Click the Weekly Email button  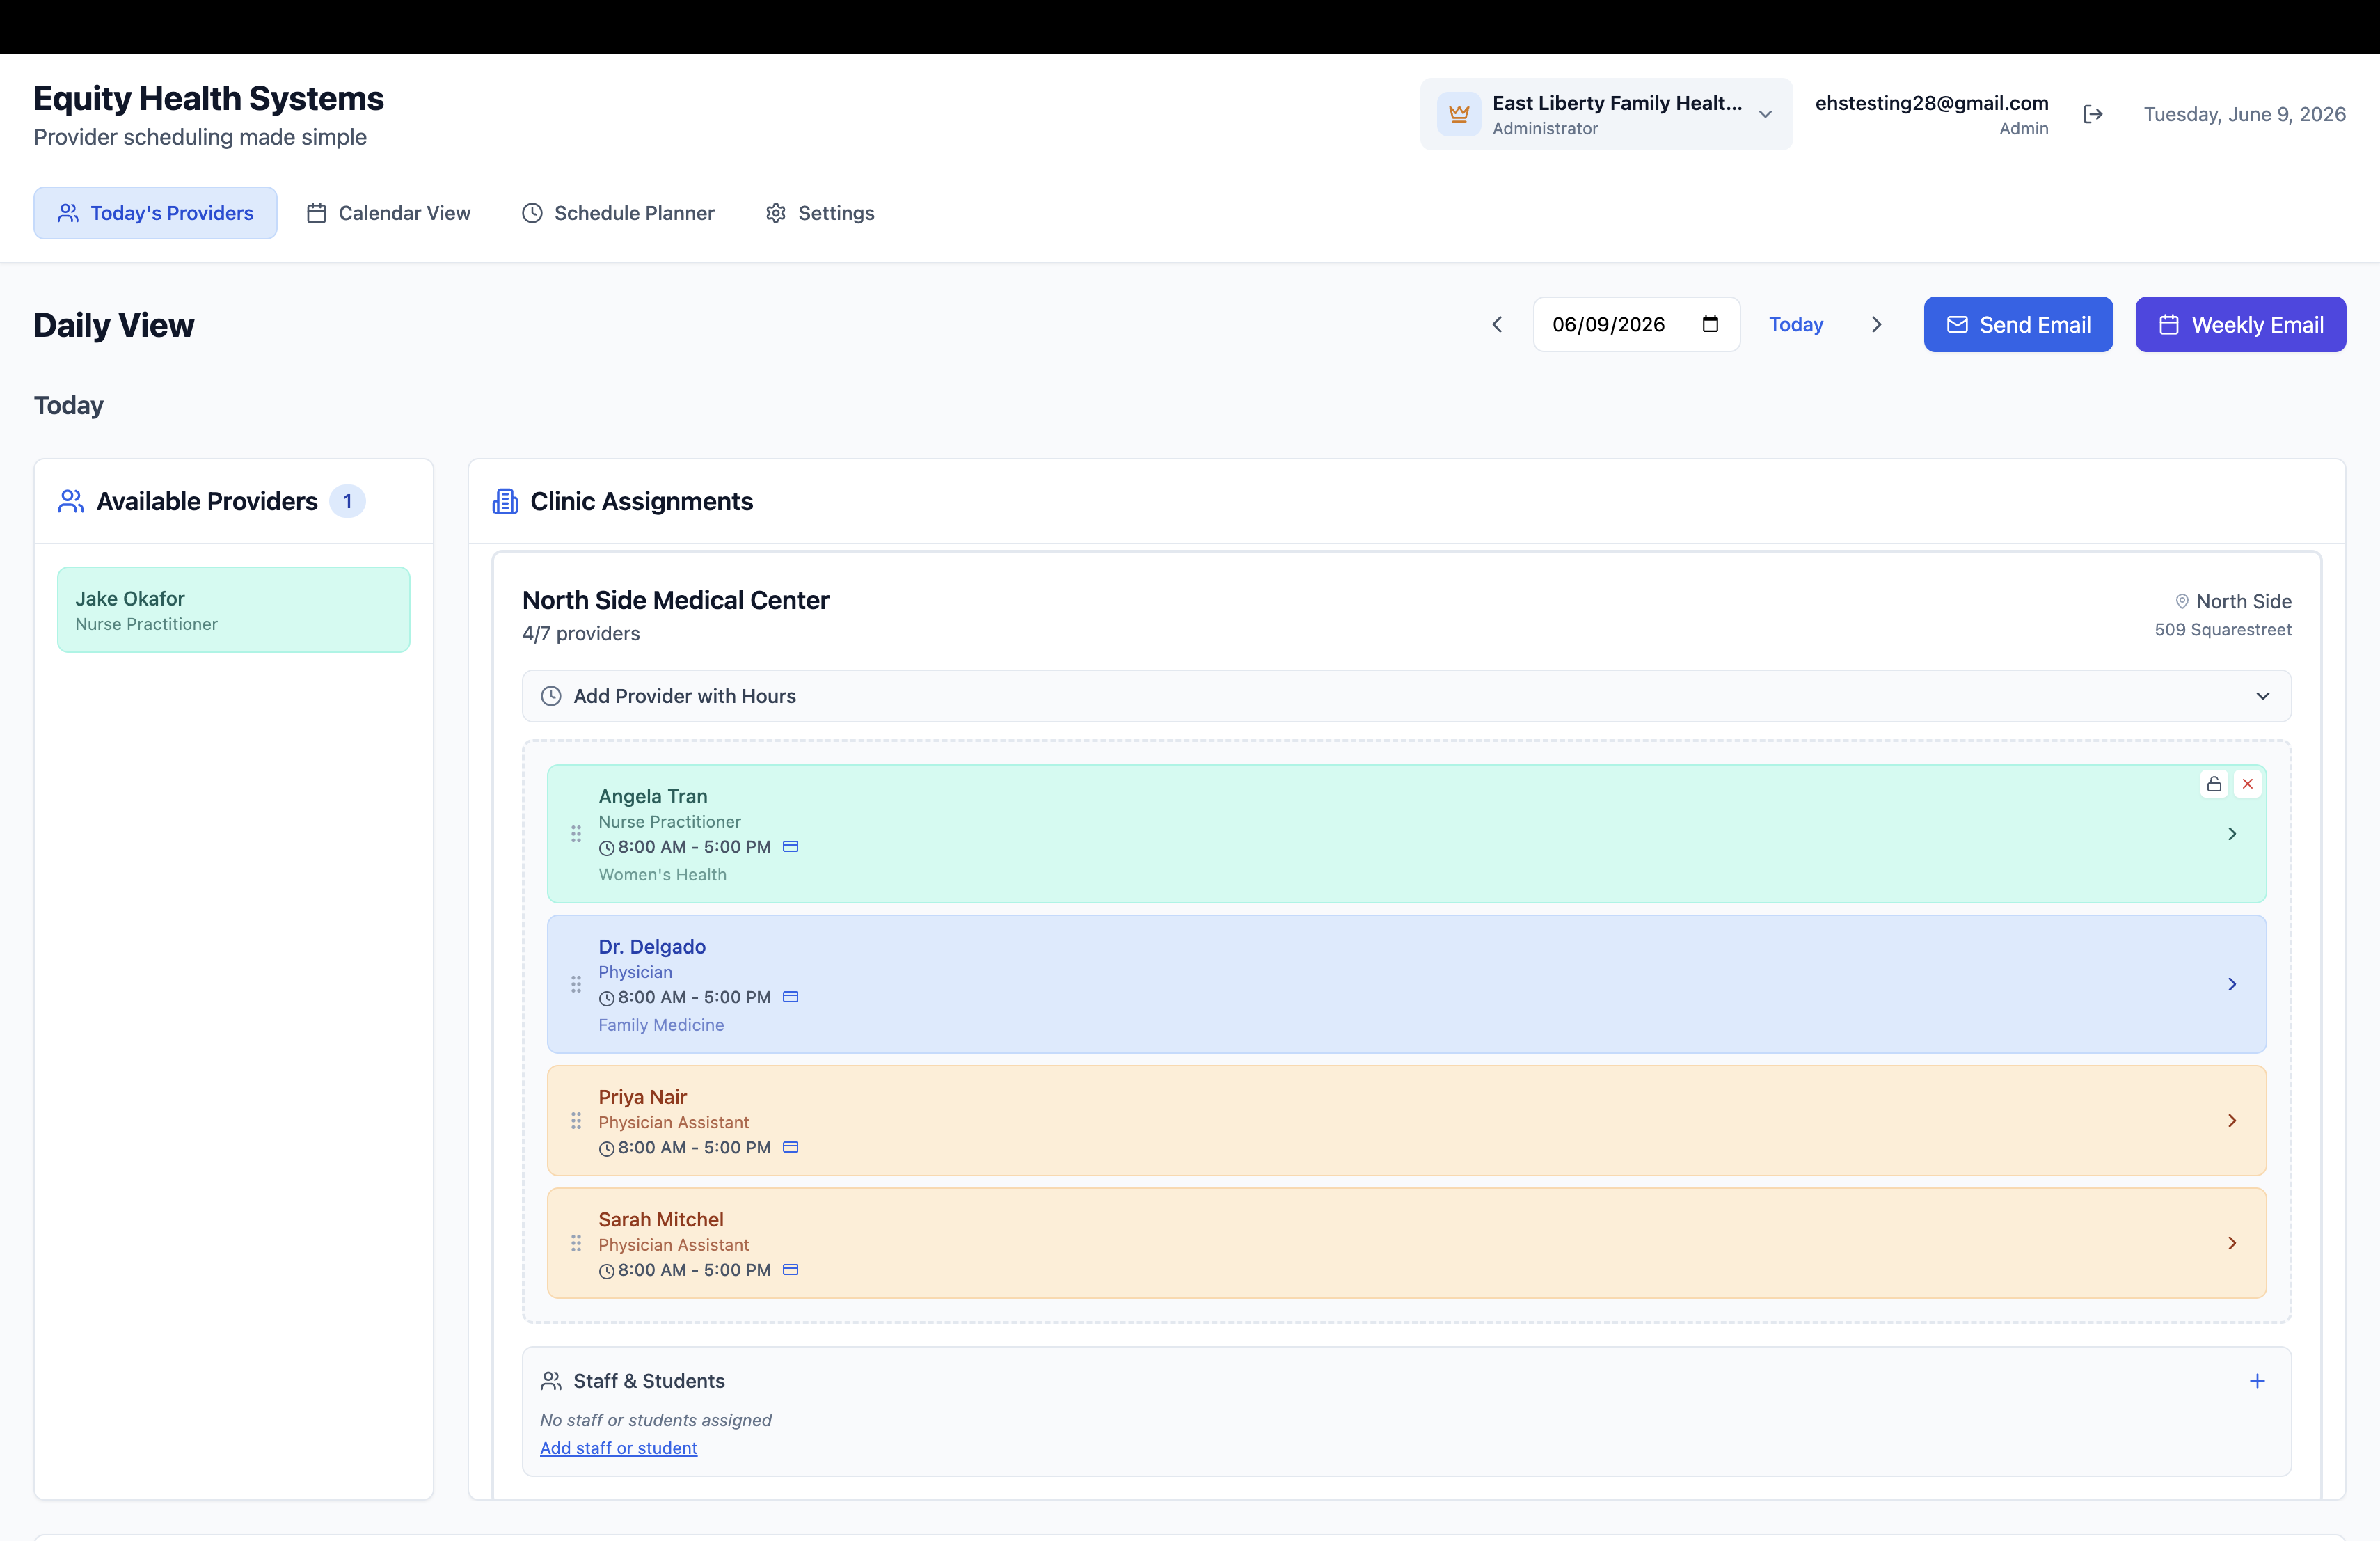(2240, 324)
